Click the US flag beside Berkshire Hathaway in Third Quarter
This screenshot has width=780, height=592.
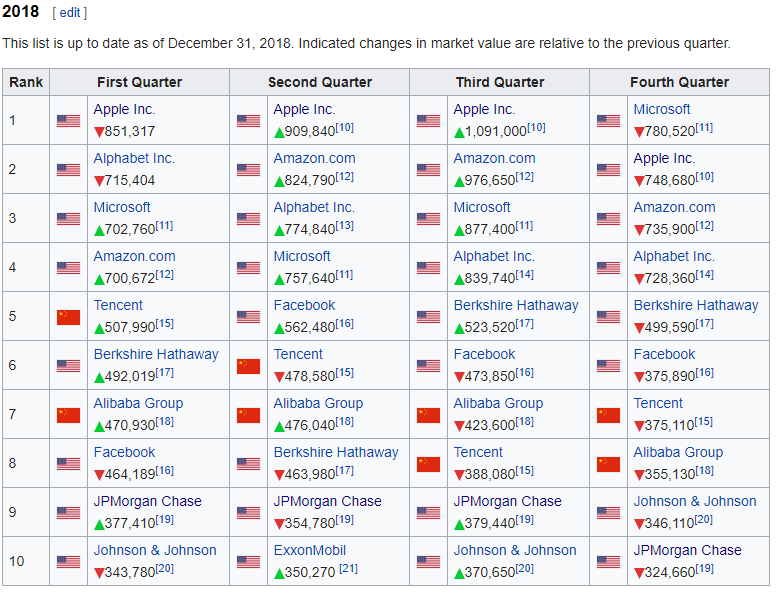click(428, 317)
